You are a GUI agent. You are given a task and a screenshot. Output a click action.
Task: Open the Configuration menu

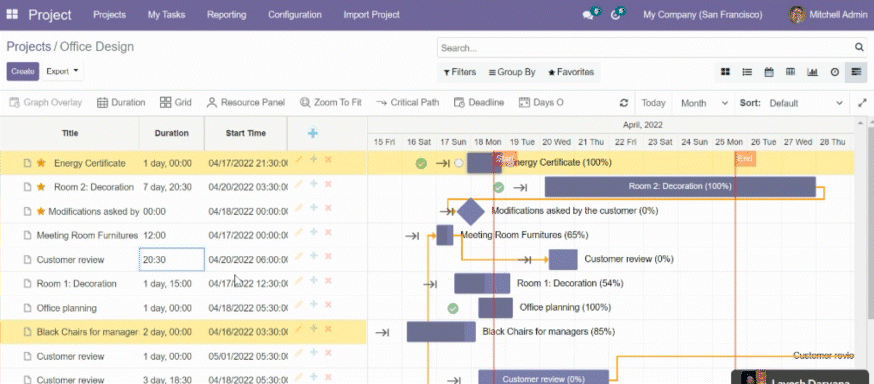pyautogui.click(x=294, y=15)
